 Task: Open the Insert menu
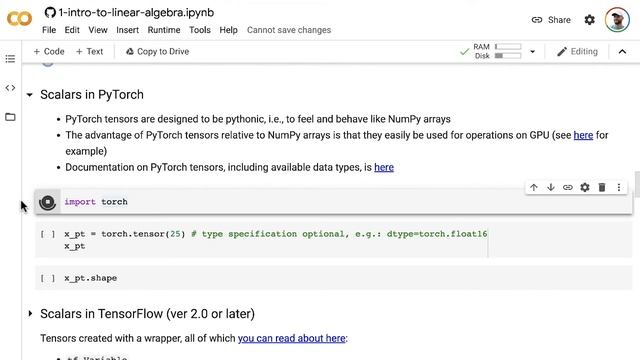[x=127, y=30]
